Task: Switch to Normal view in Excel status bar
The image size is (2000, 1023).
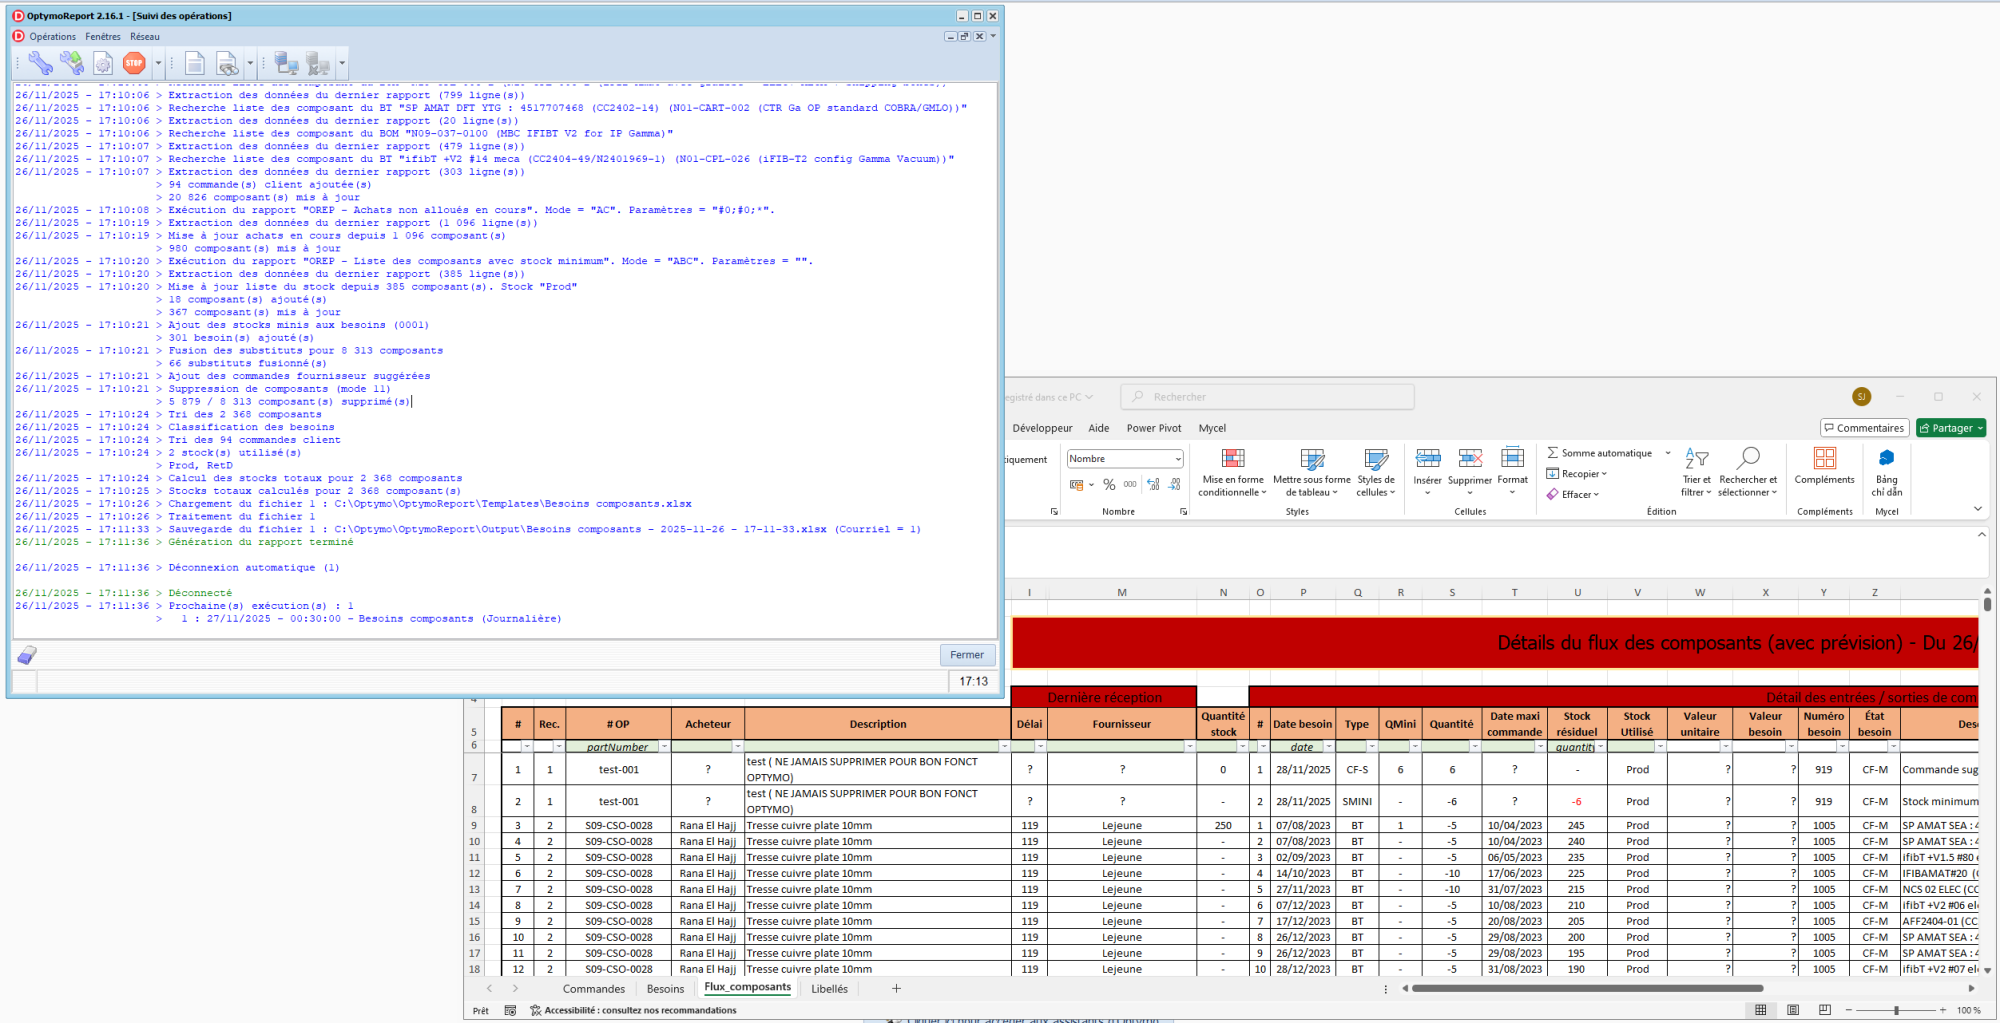Action: pos(1761,1010)
